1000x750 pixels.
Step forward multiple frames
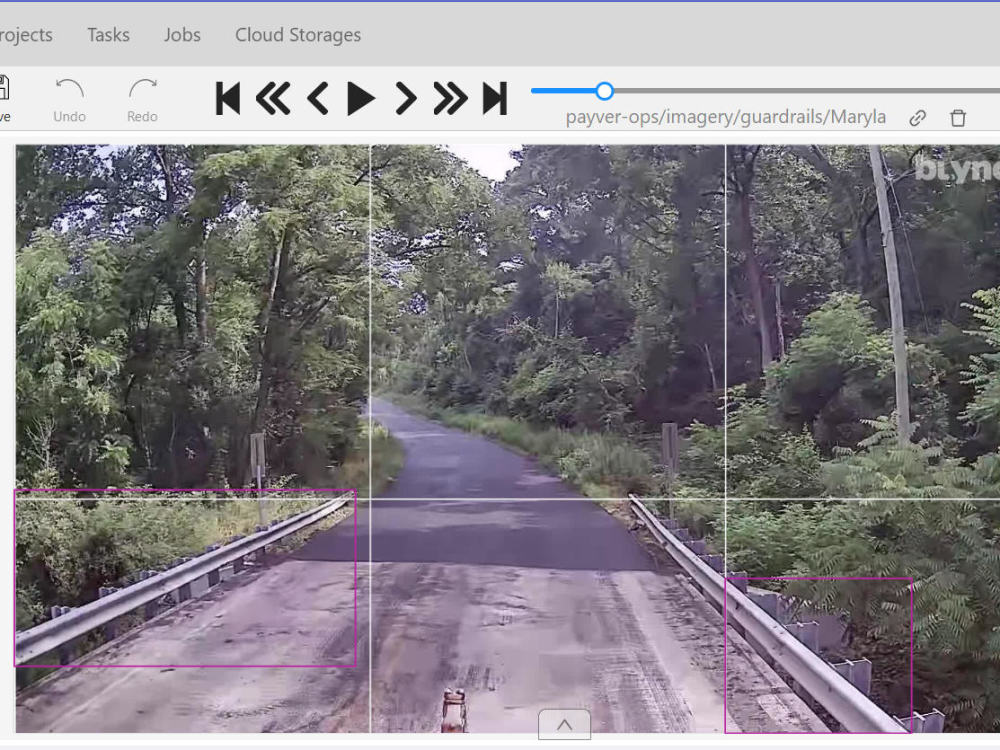[450, 98]
